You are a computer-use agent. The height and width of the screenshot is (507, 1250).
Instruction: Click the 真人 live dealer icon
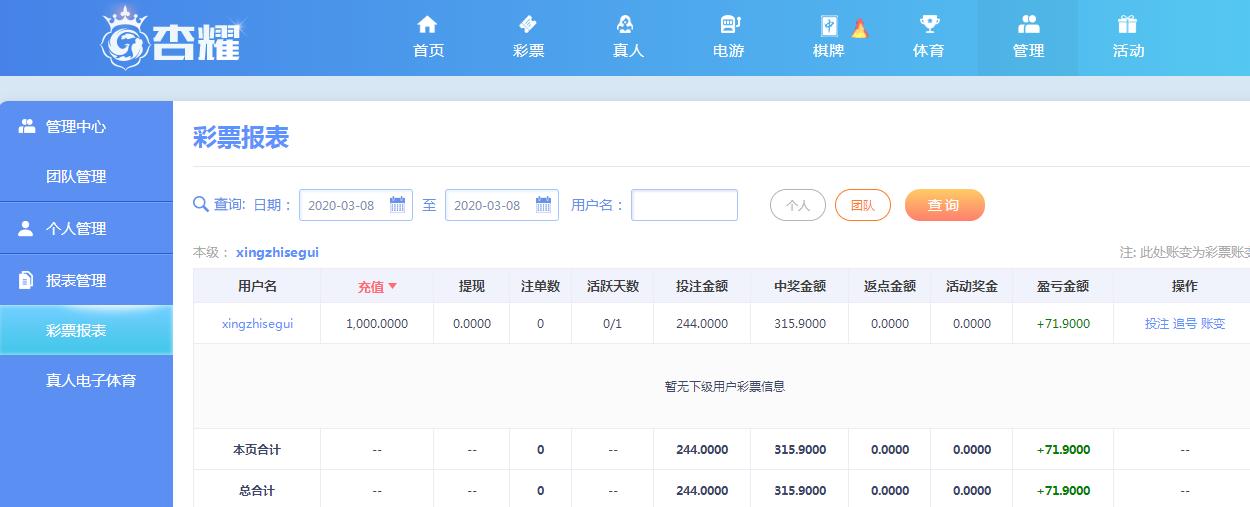click(x=627, y=25)
